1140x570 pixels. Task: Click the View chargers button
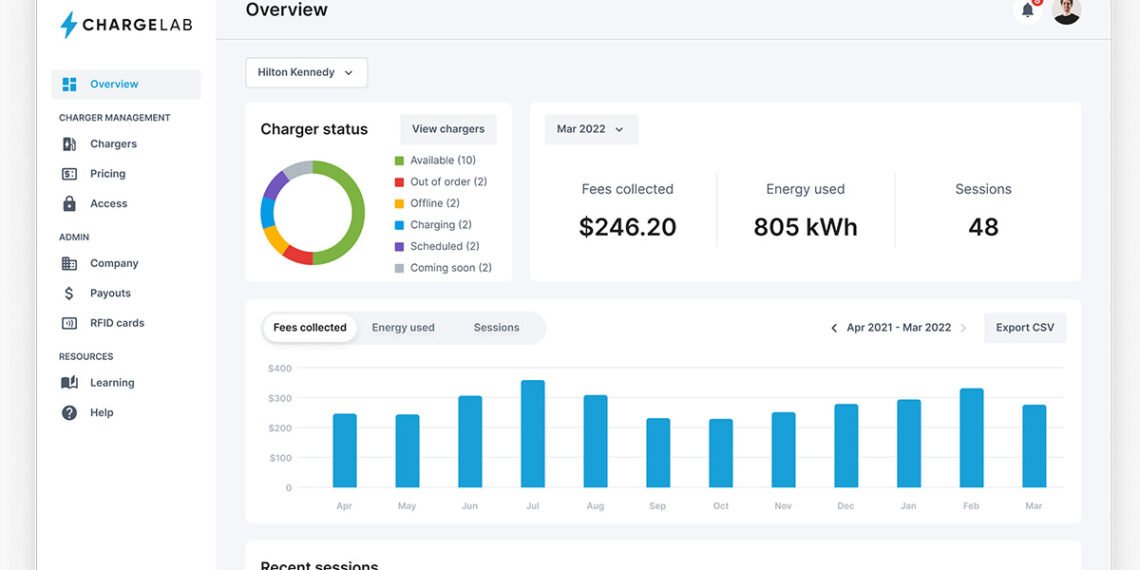tap(448, 129)
